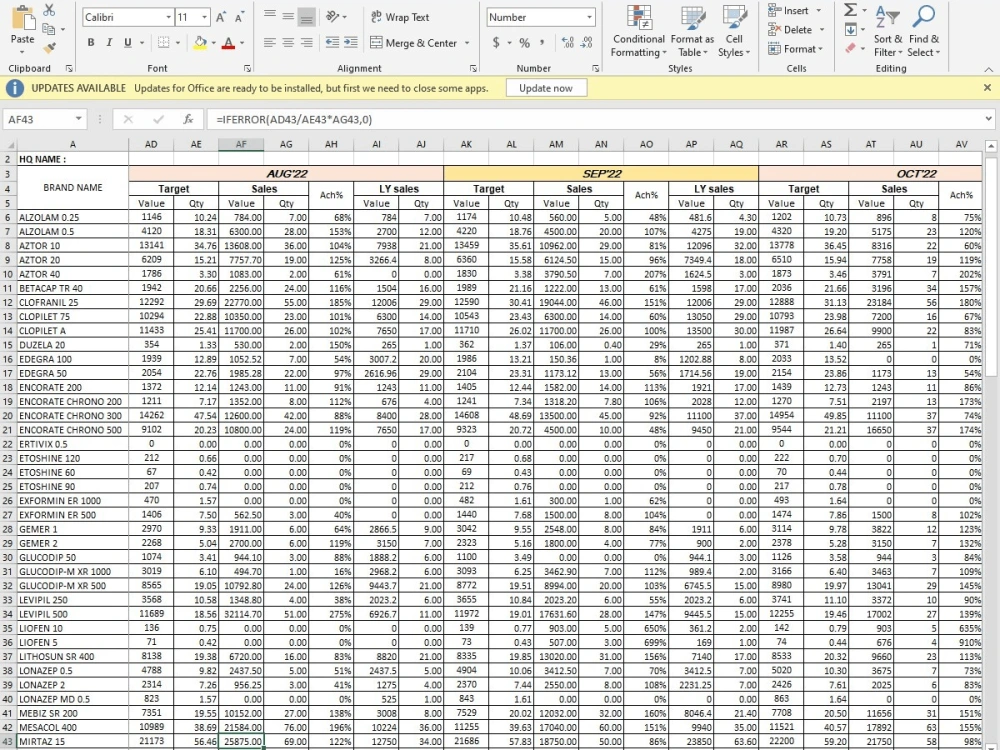Click Top Align icon
Image resolution: width=1000 pixels, height=750 pixels.
(270, 16)
